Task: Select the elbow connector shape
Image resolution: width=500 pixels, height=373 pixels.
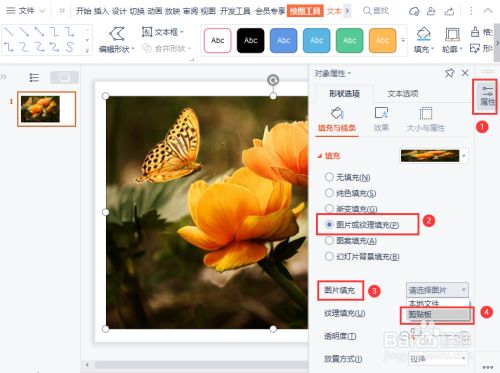Action: tap(54, 32)
